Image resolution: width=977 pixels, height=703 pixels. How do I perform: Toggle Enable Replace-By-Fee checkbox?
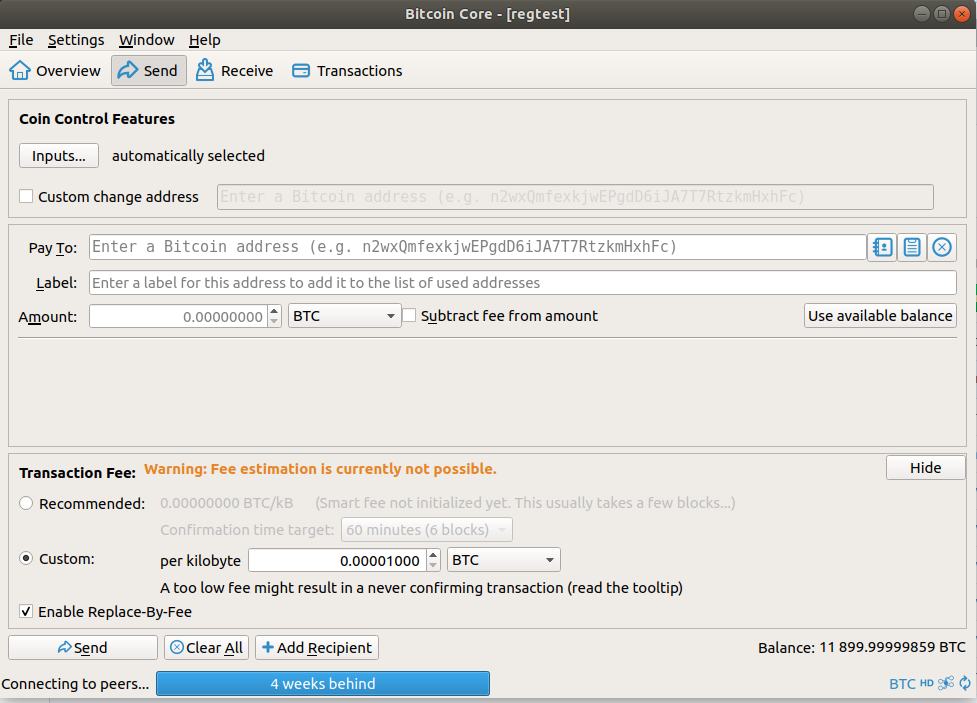pyautogui.click(x=26, y=611)
